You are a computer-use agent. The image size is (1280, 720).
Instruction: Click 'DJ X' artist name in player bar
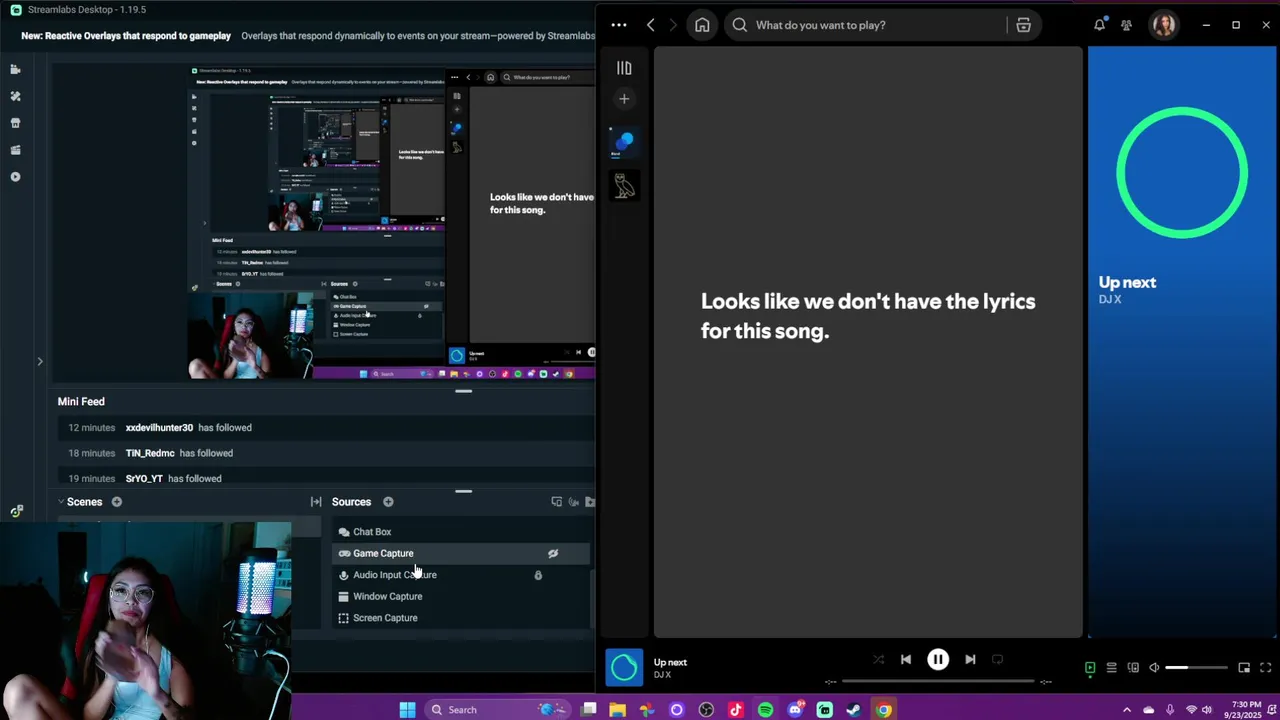(x=662, y=675)
